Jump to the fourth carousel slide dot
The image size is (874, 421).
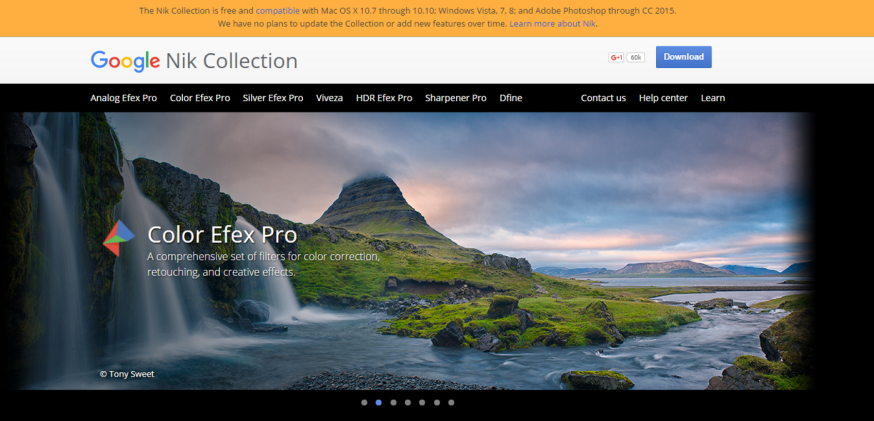407,402
